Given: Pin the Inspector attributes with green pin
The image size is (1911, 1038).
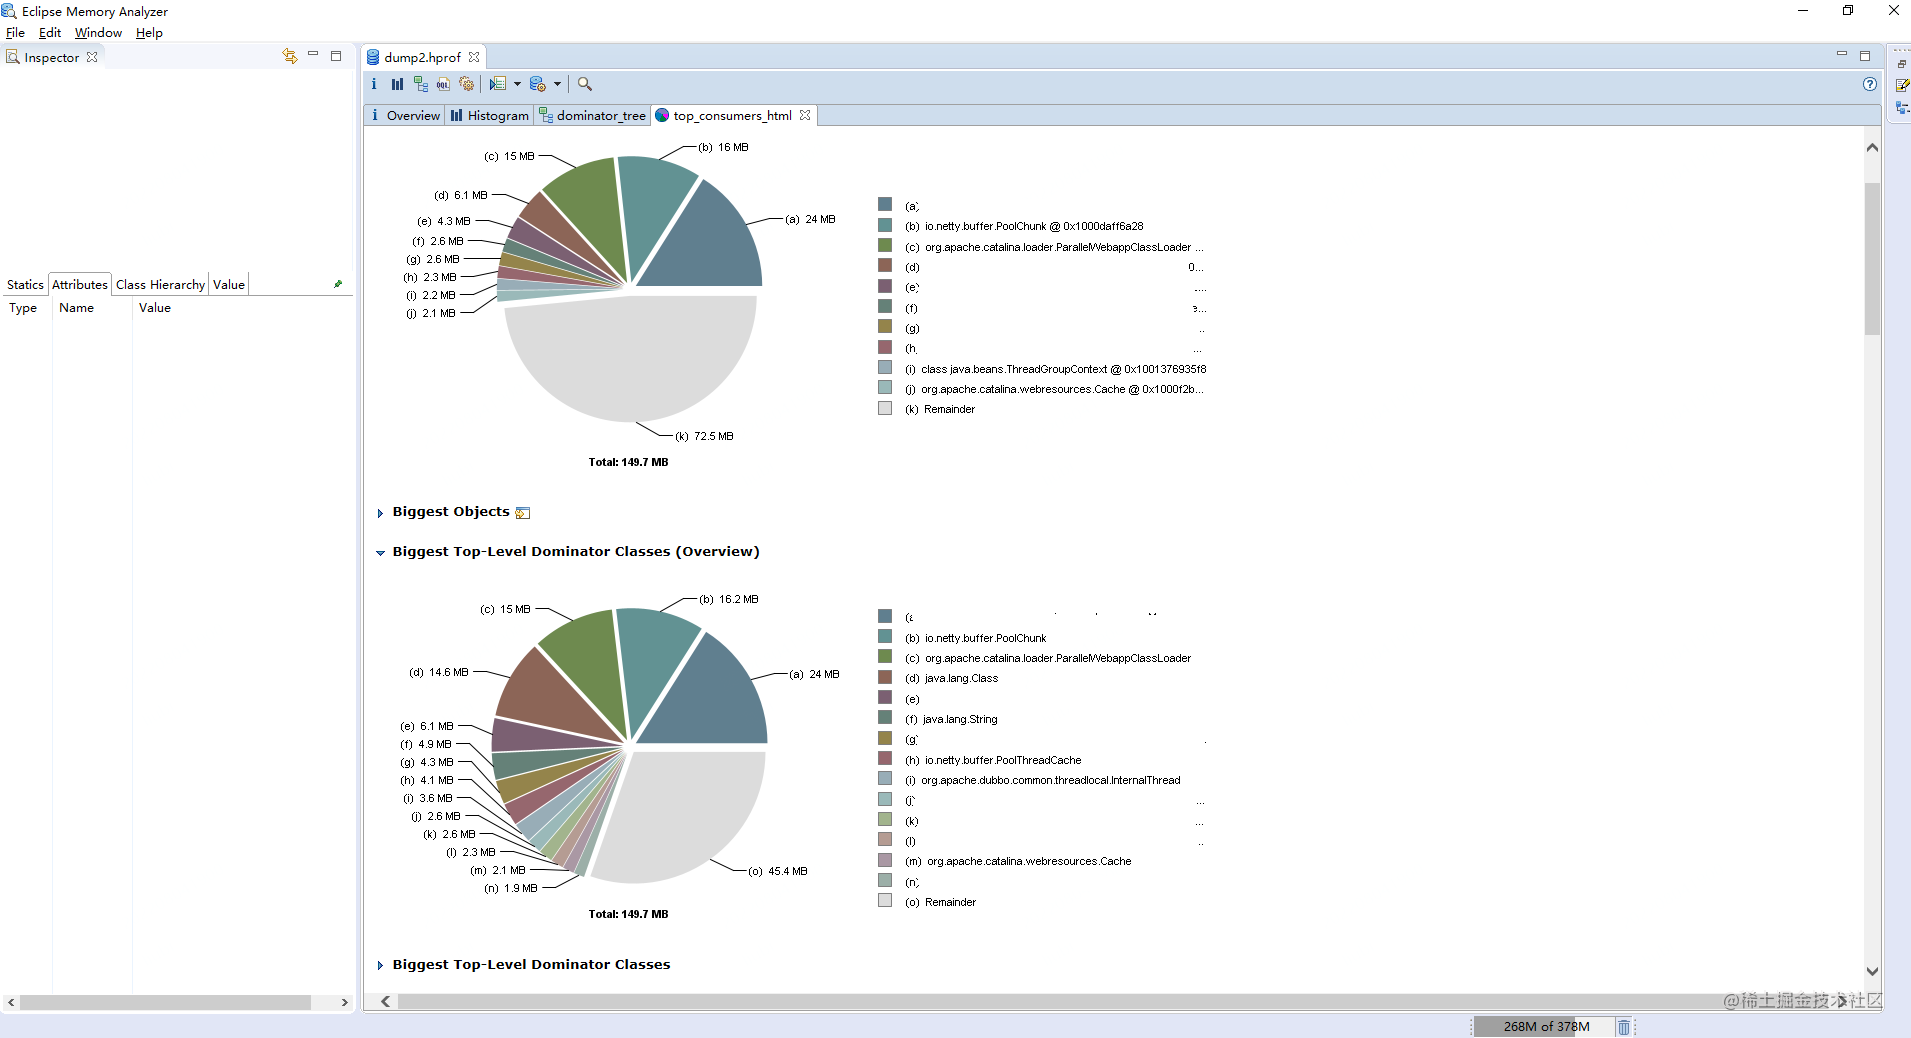Looking at the screenshot, I should [338, 284].
